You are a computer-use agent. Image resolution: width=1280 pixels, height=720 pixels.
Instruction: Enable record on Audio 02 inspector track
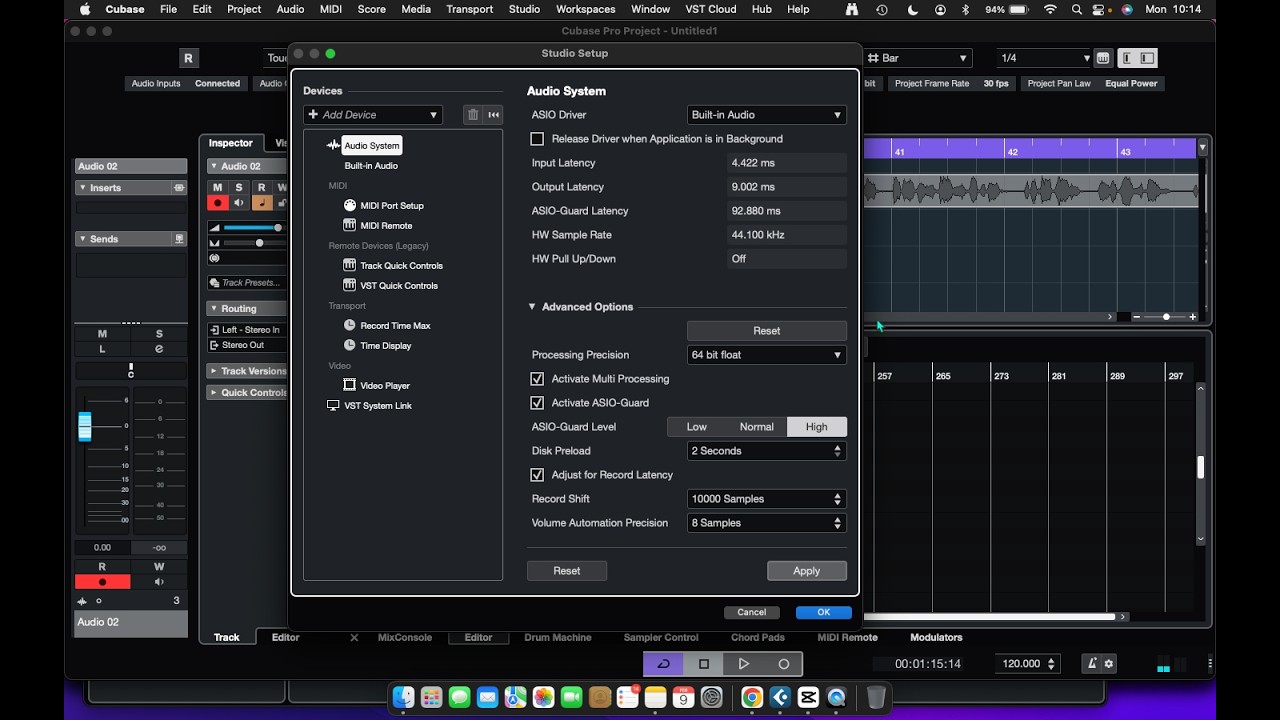coord(217,203)
